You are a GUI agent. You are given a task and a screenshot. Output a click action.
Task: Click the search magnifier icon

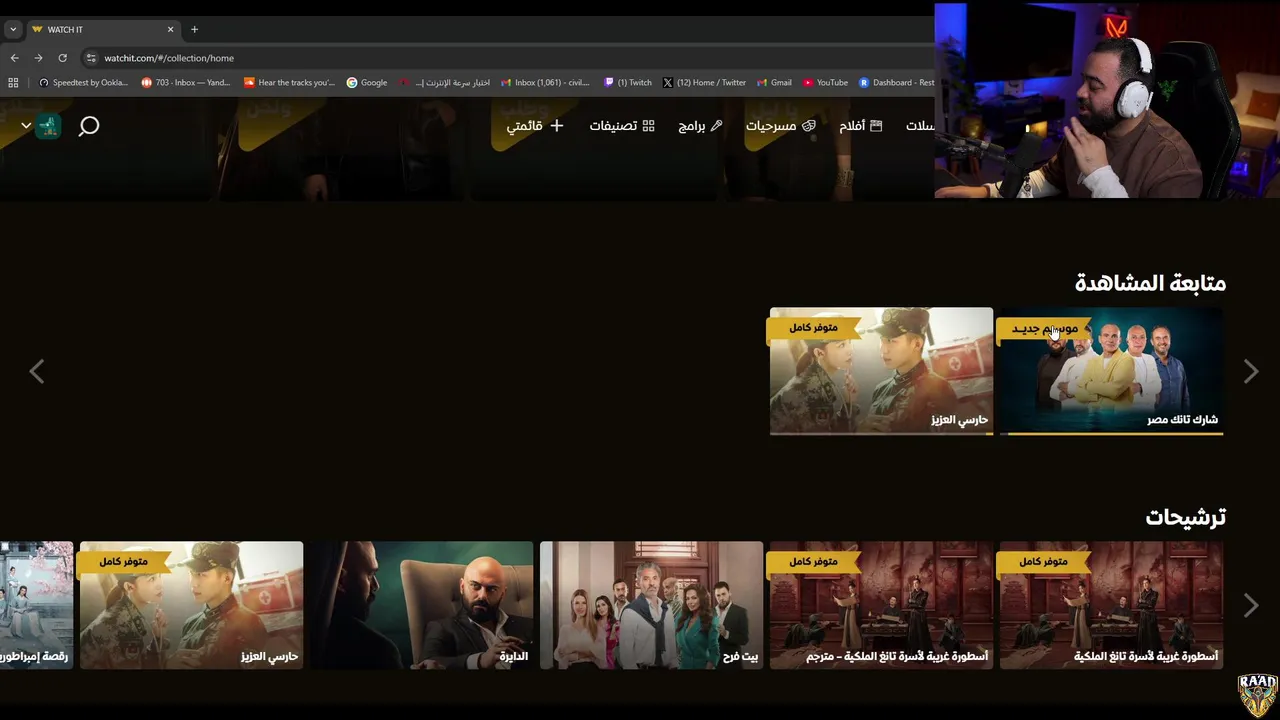tap(89, 126)
